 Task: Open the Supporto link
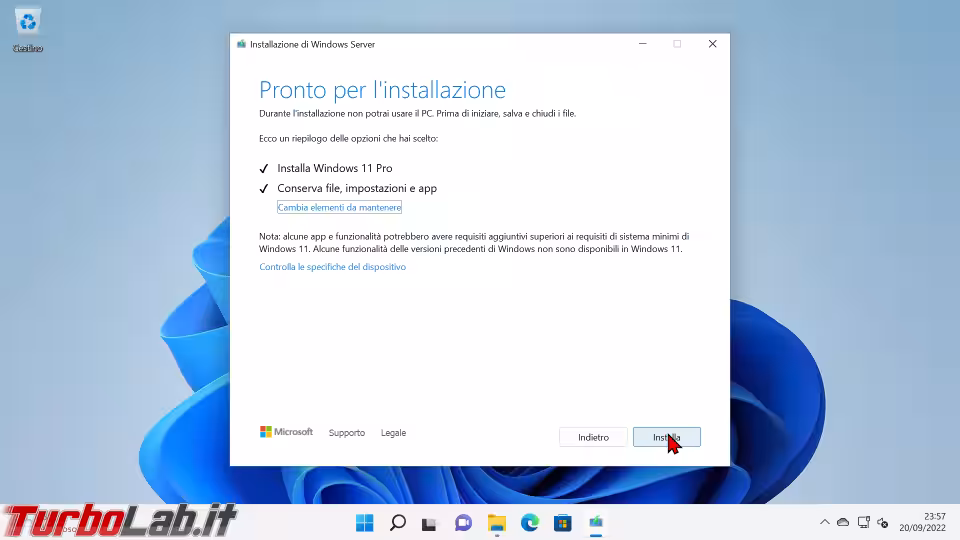(x=347, y=433)
